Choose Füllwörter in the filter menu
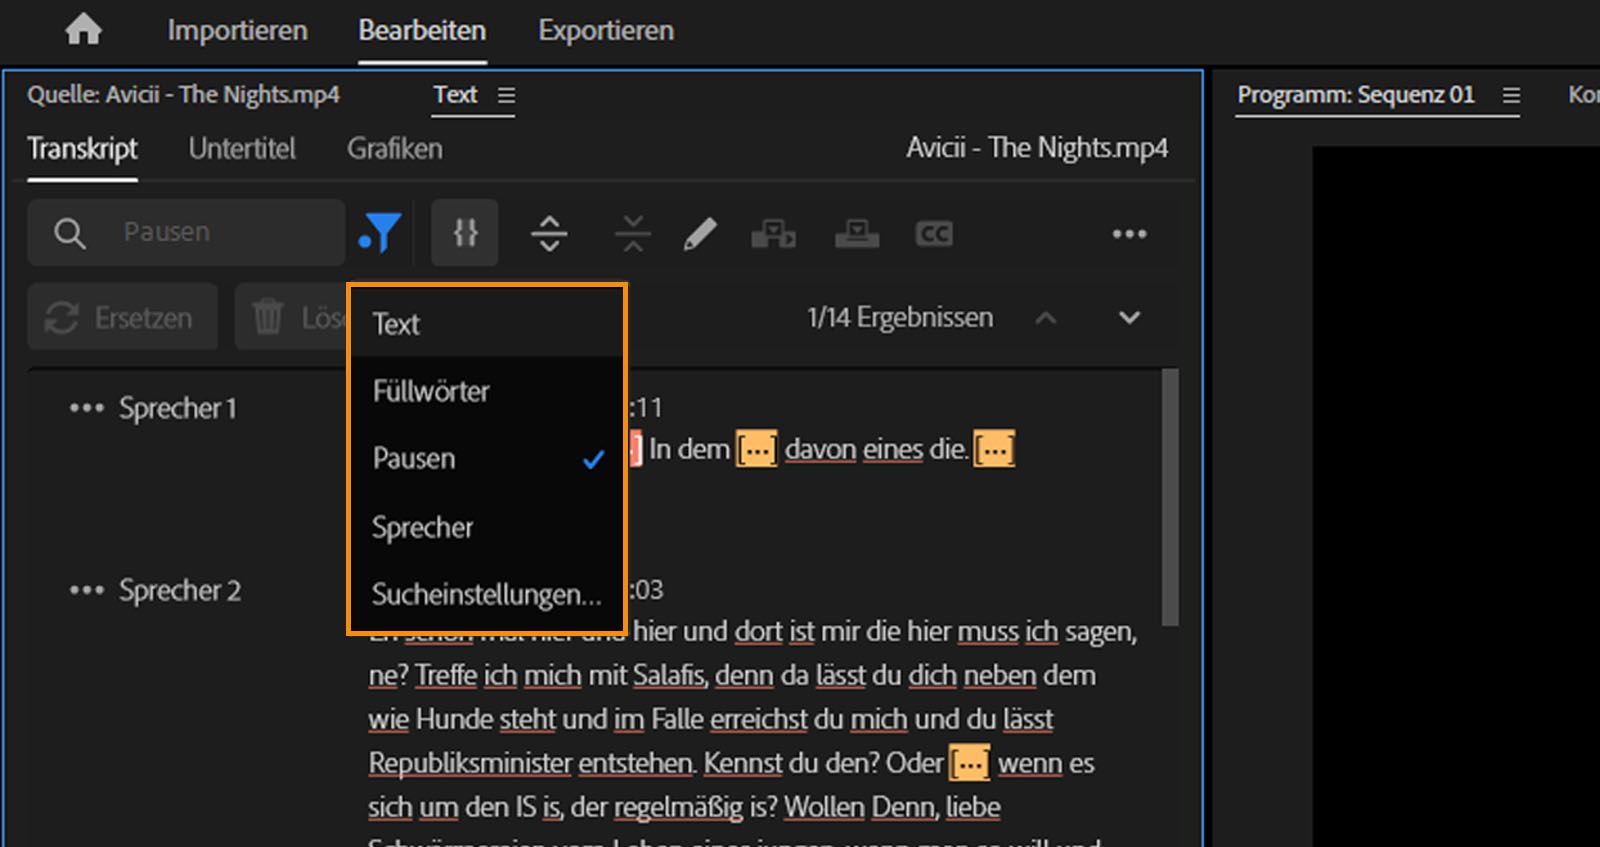The width and height of the screenshot is (1600, 847). 487,391
